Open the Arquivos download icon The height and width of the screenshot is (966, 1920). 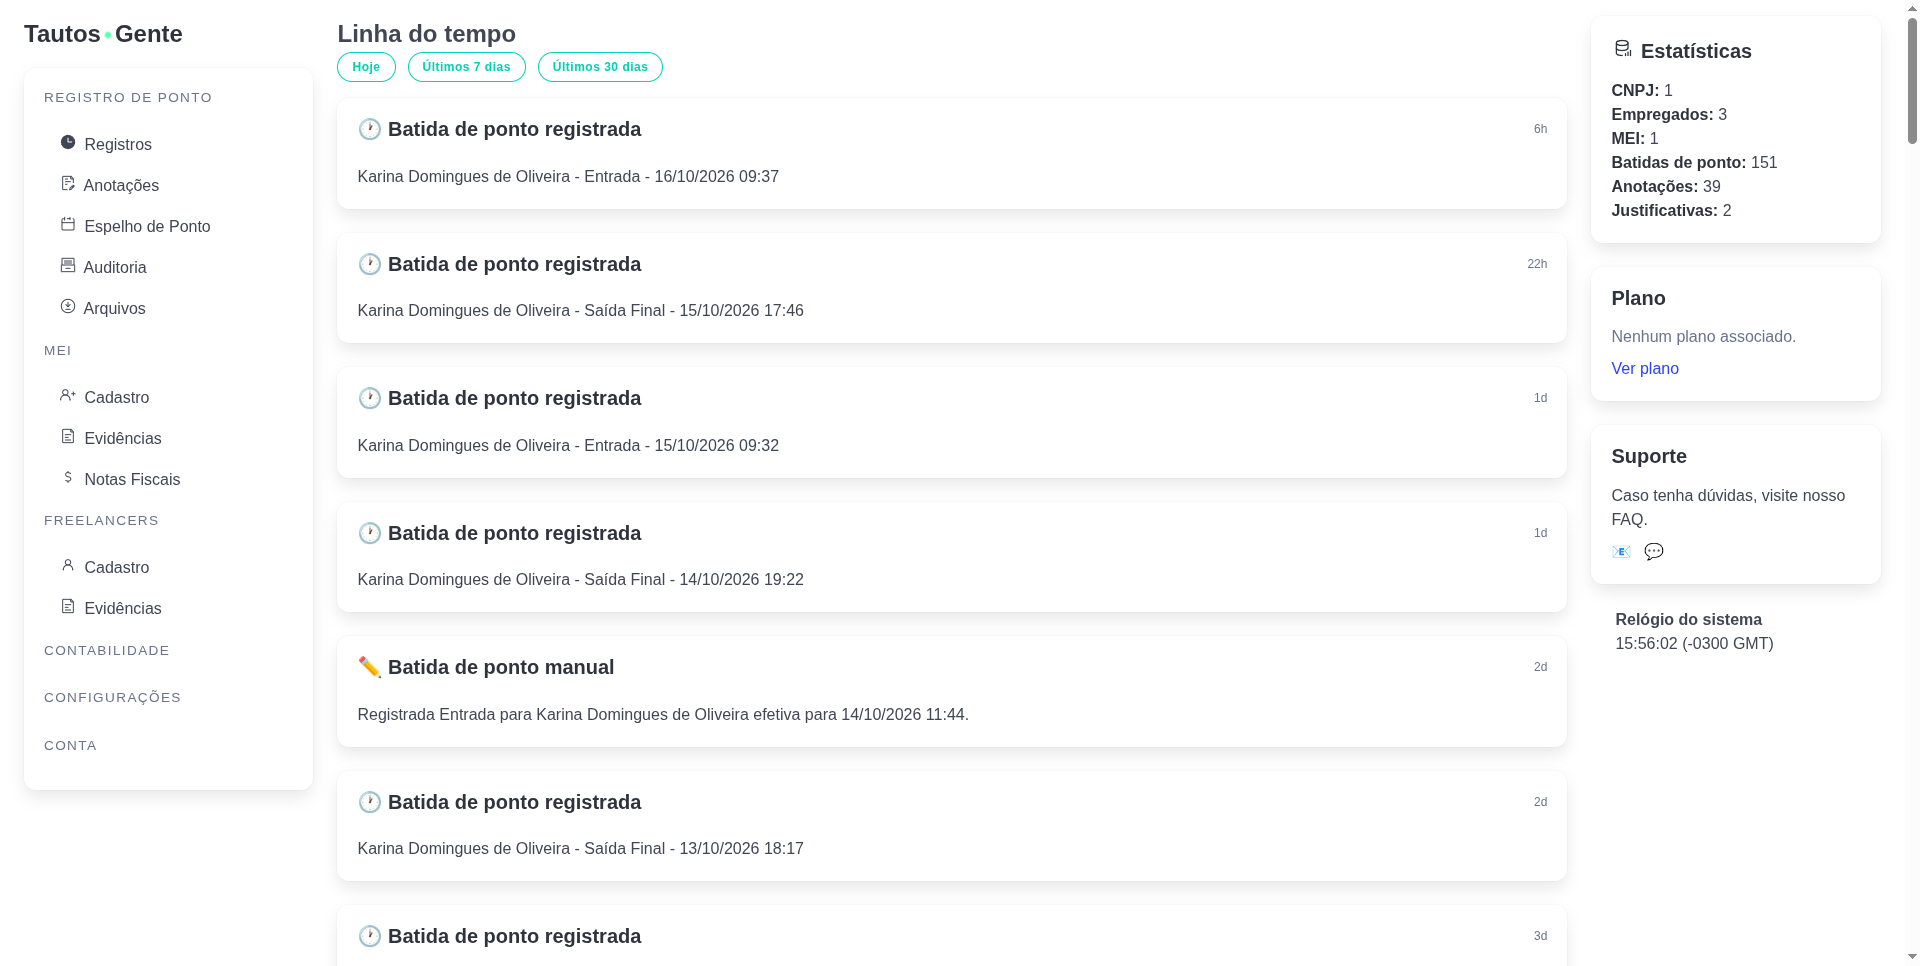pyautogui.click(x=68, y=306)
